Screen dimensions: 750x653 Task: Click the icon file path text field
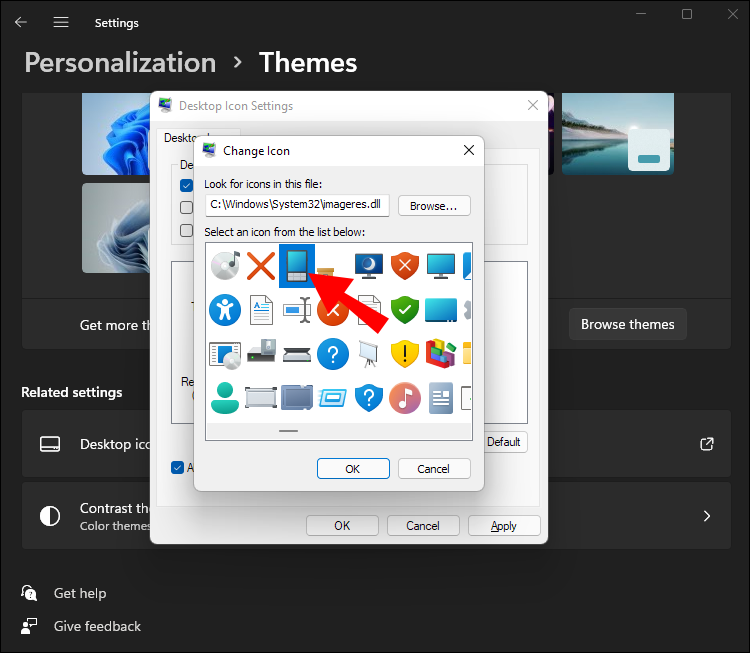tap(297, 205)
